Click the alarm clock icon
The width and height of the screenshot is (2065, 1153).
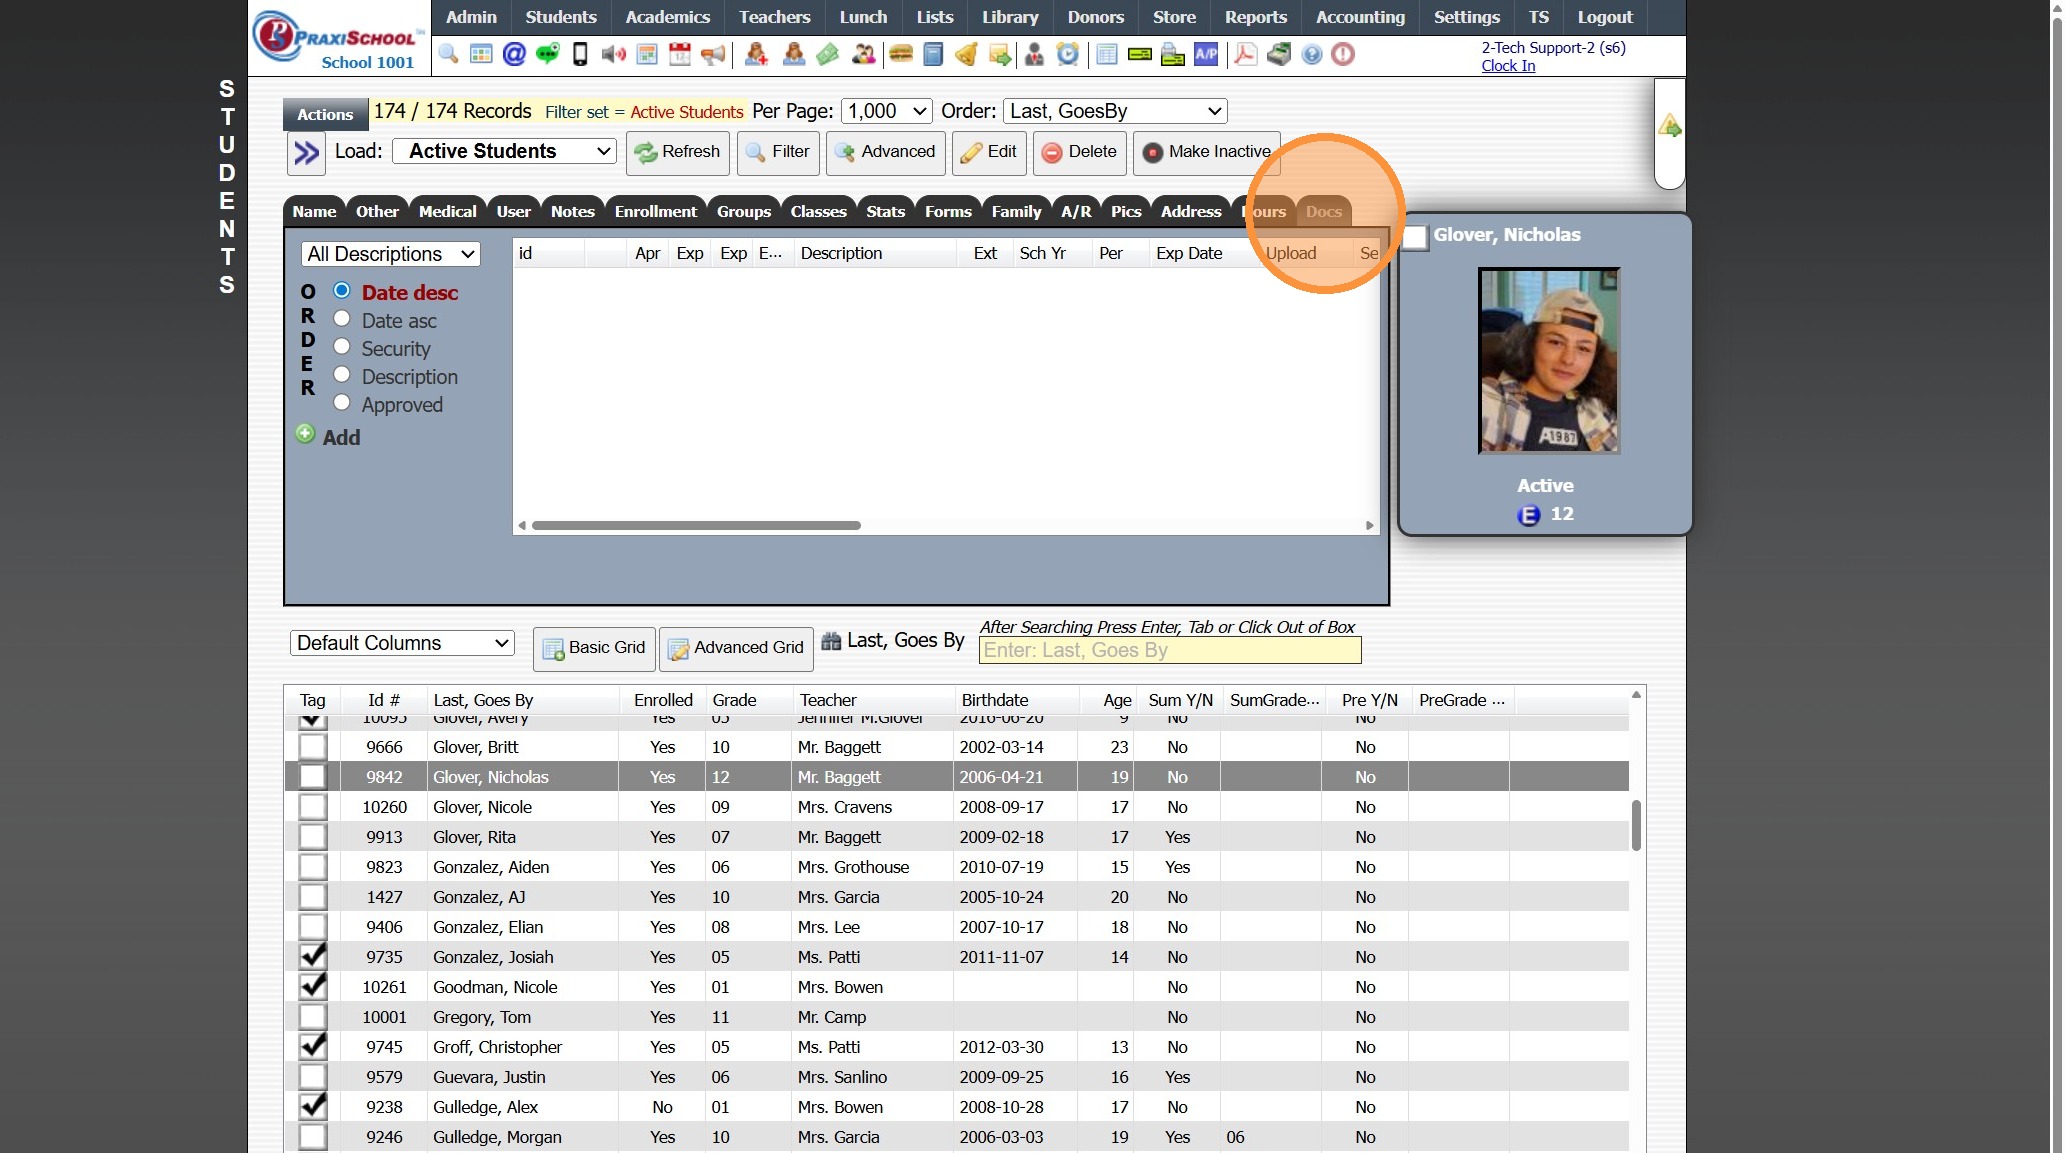pyautogui.click(x=1068, y=54)
